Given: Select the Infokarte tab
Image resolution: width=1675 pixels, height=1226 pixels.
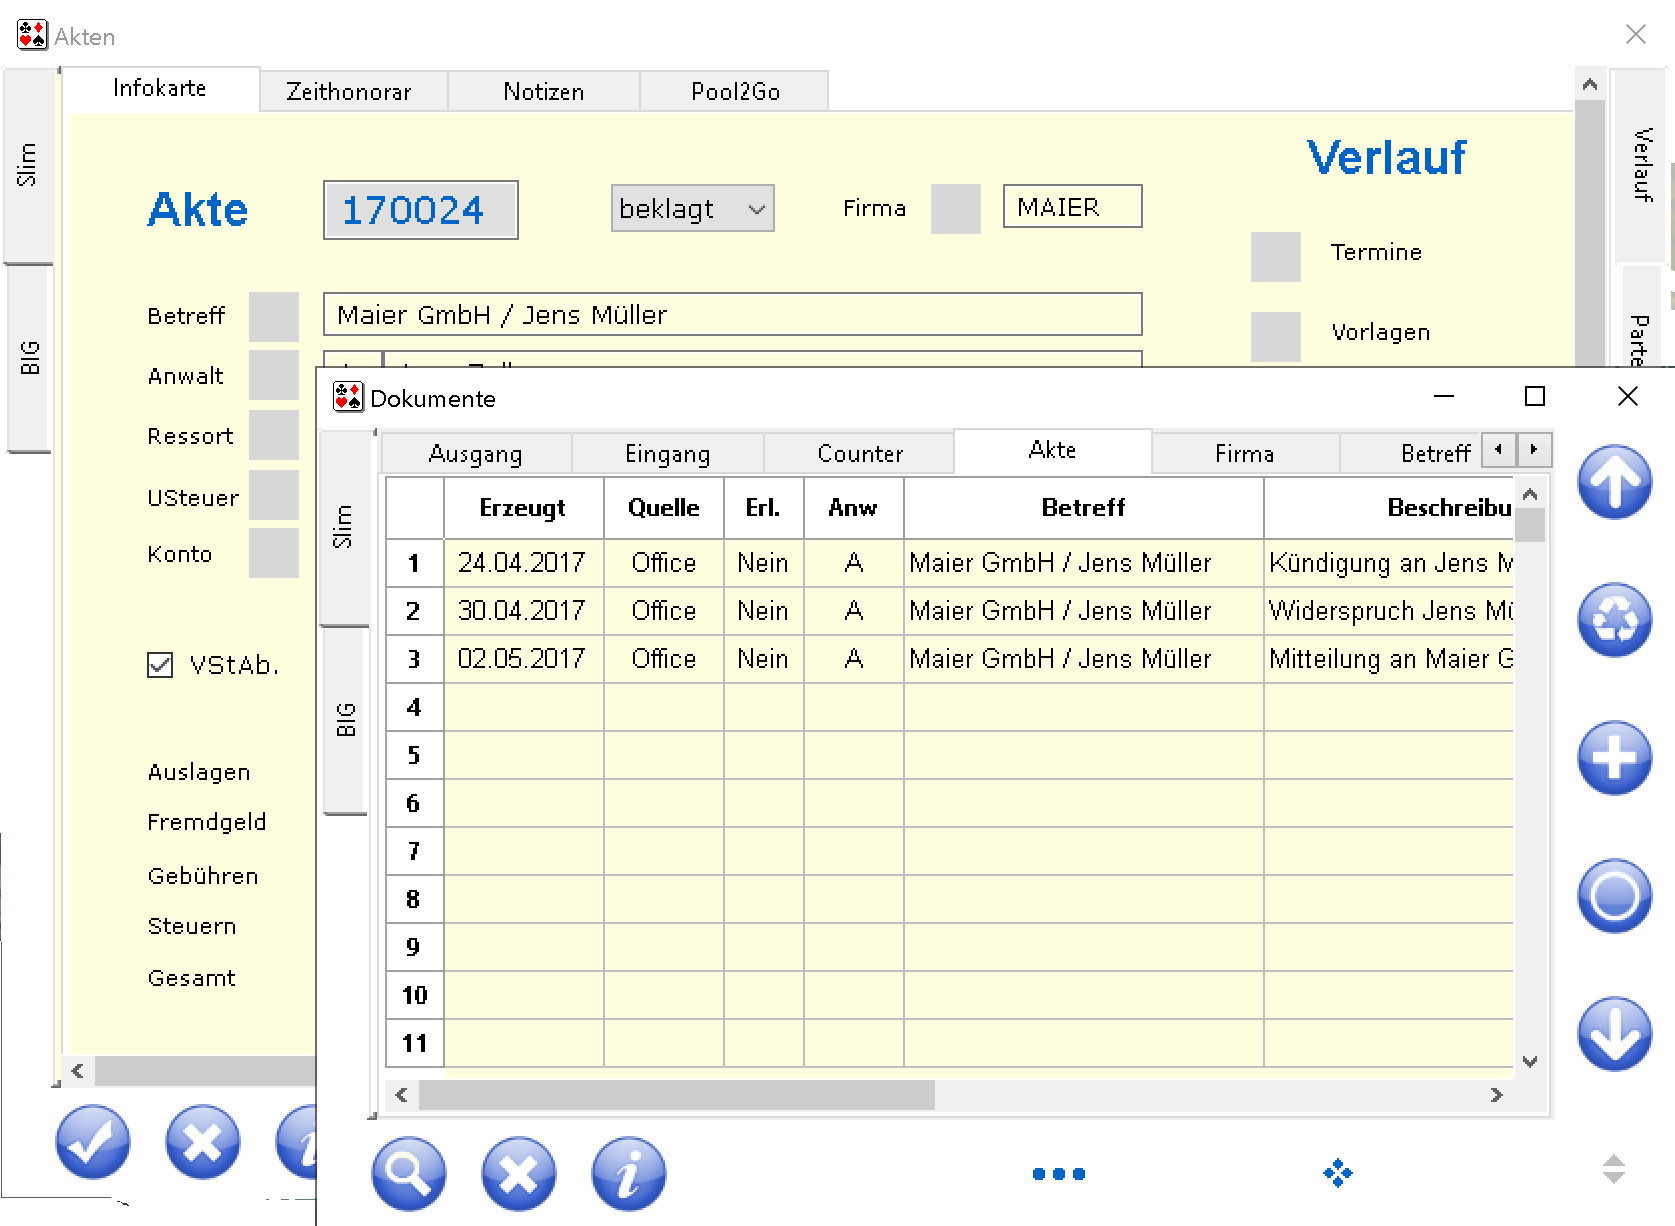Looking at the screenshot, I should tap(160, 88).
